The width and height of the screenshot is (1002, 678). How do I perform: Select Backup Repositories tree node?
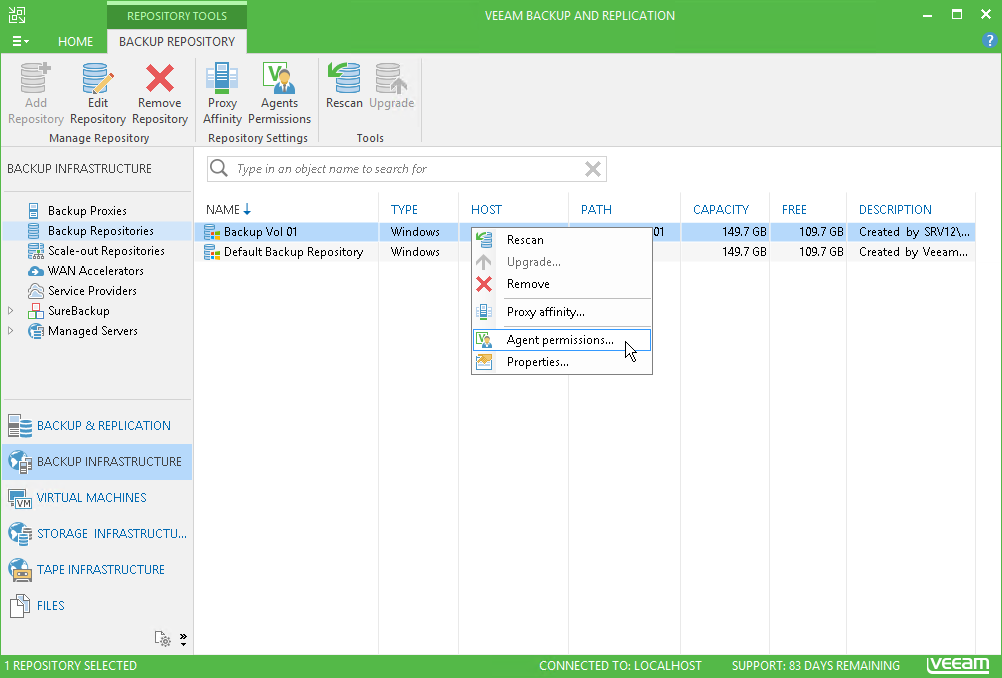pyautogui.click(x=100, y=231)
